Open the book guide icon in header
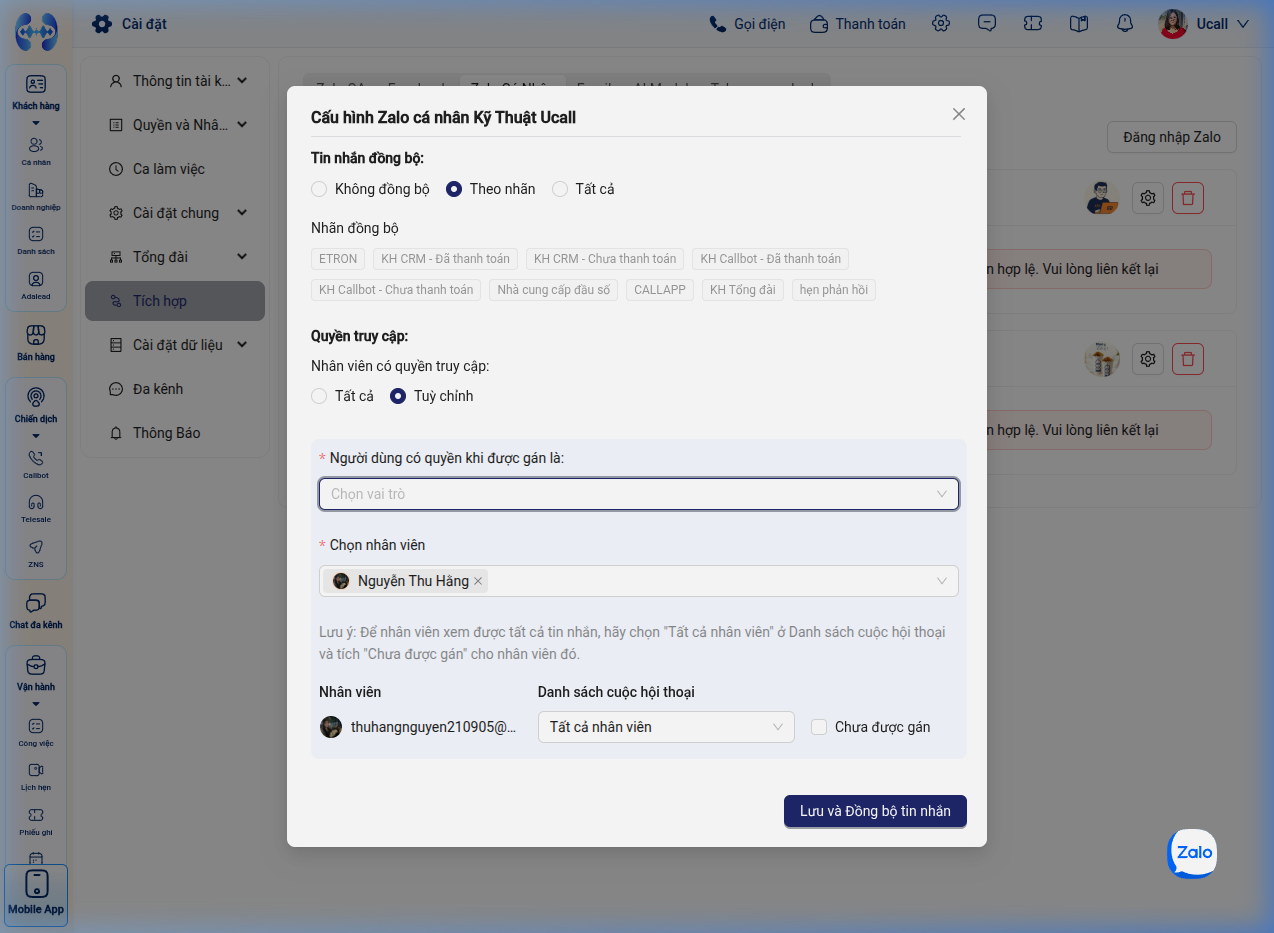The height and width of the screenshot is (933, 1274). coord(1078,24)
